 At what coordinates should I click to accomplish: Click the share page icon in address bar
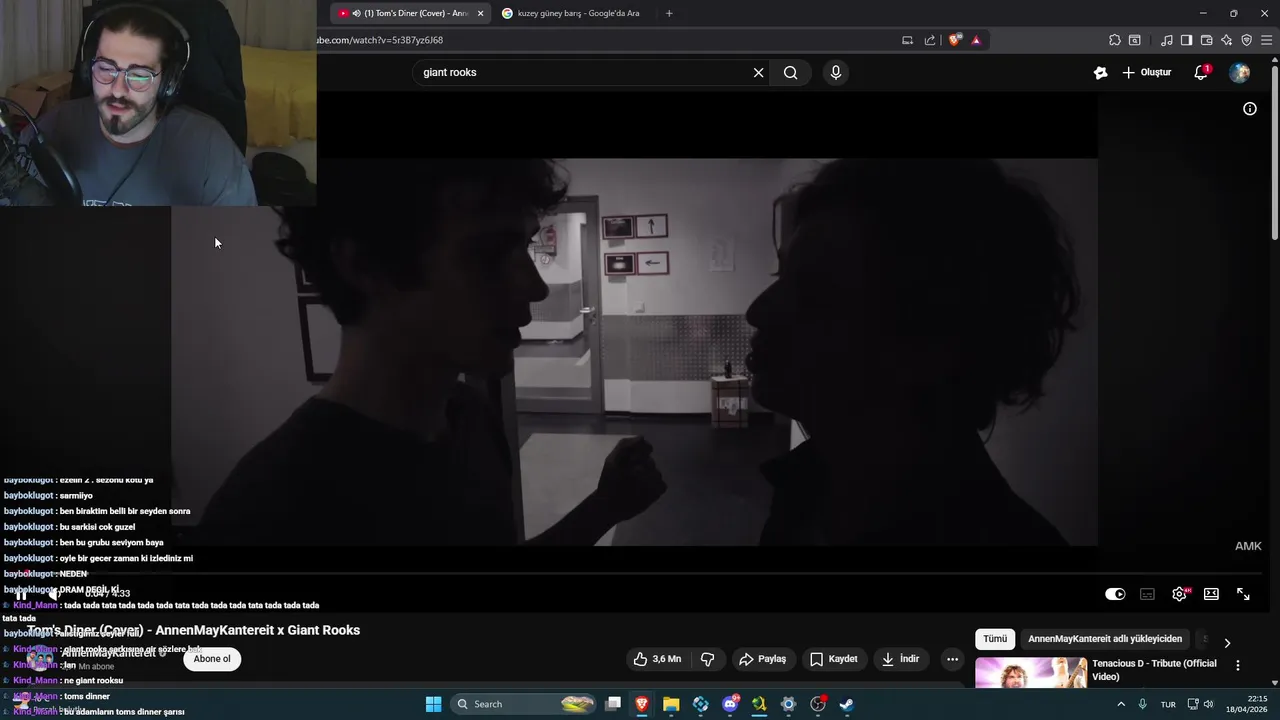930,40
